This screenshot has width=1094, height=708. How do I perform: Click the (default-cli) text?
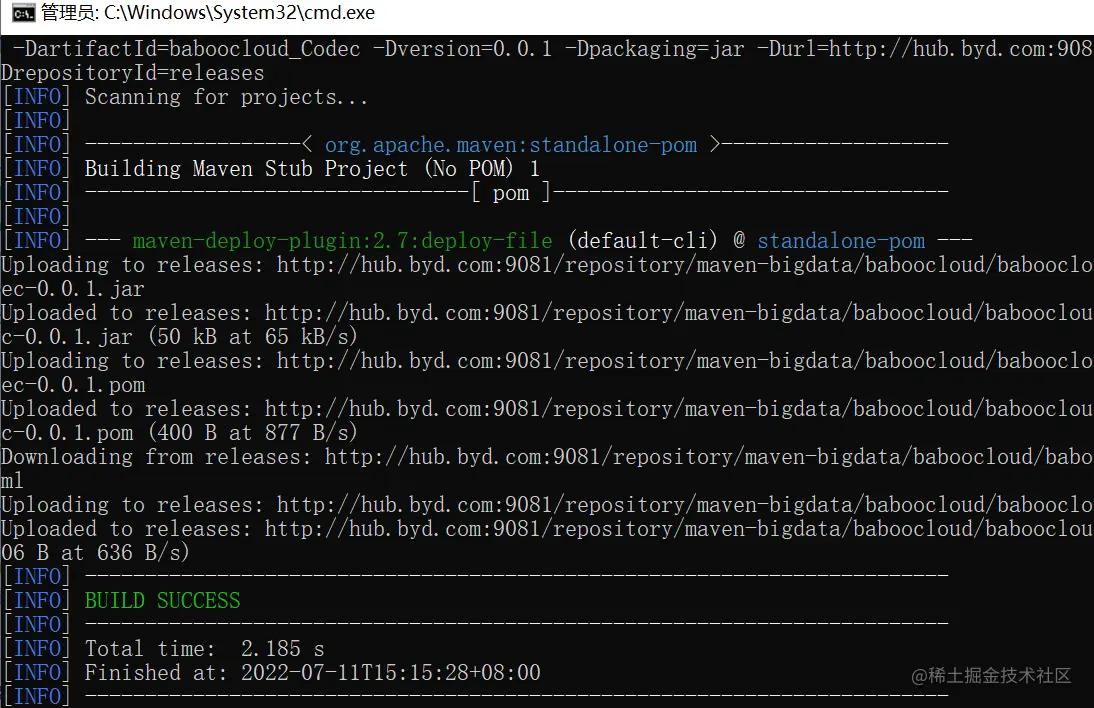click(643, 241)
